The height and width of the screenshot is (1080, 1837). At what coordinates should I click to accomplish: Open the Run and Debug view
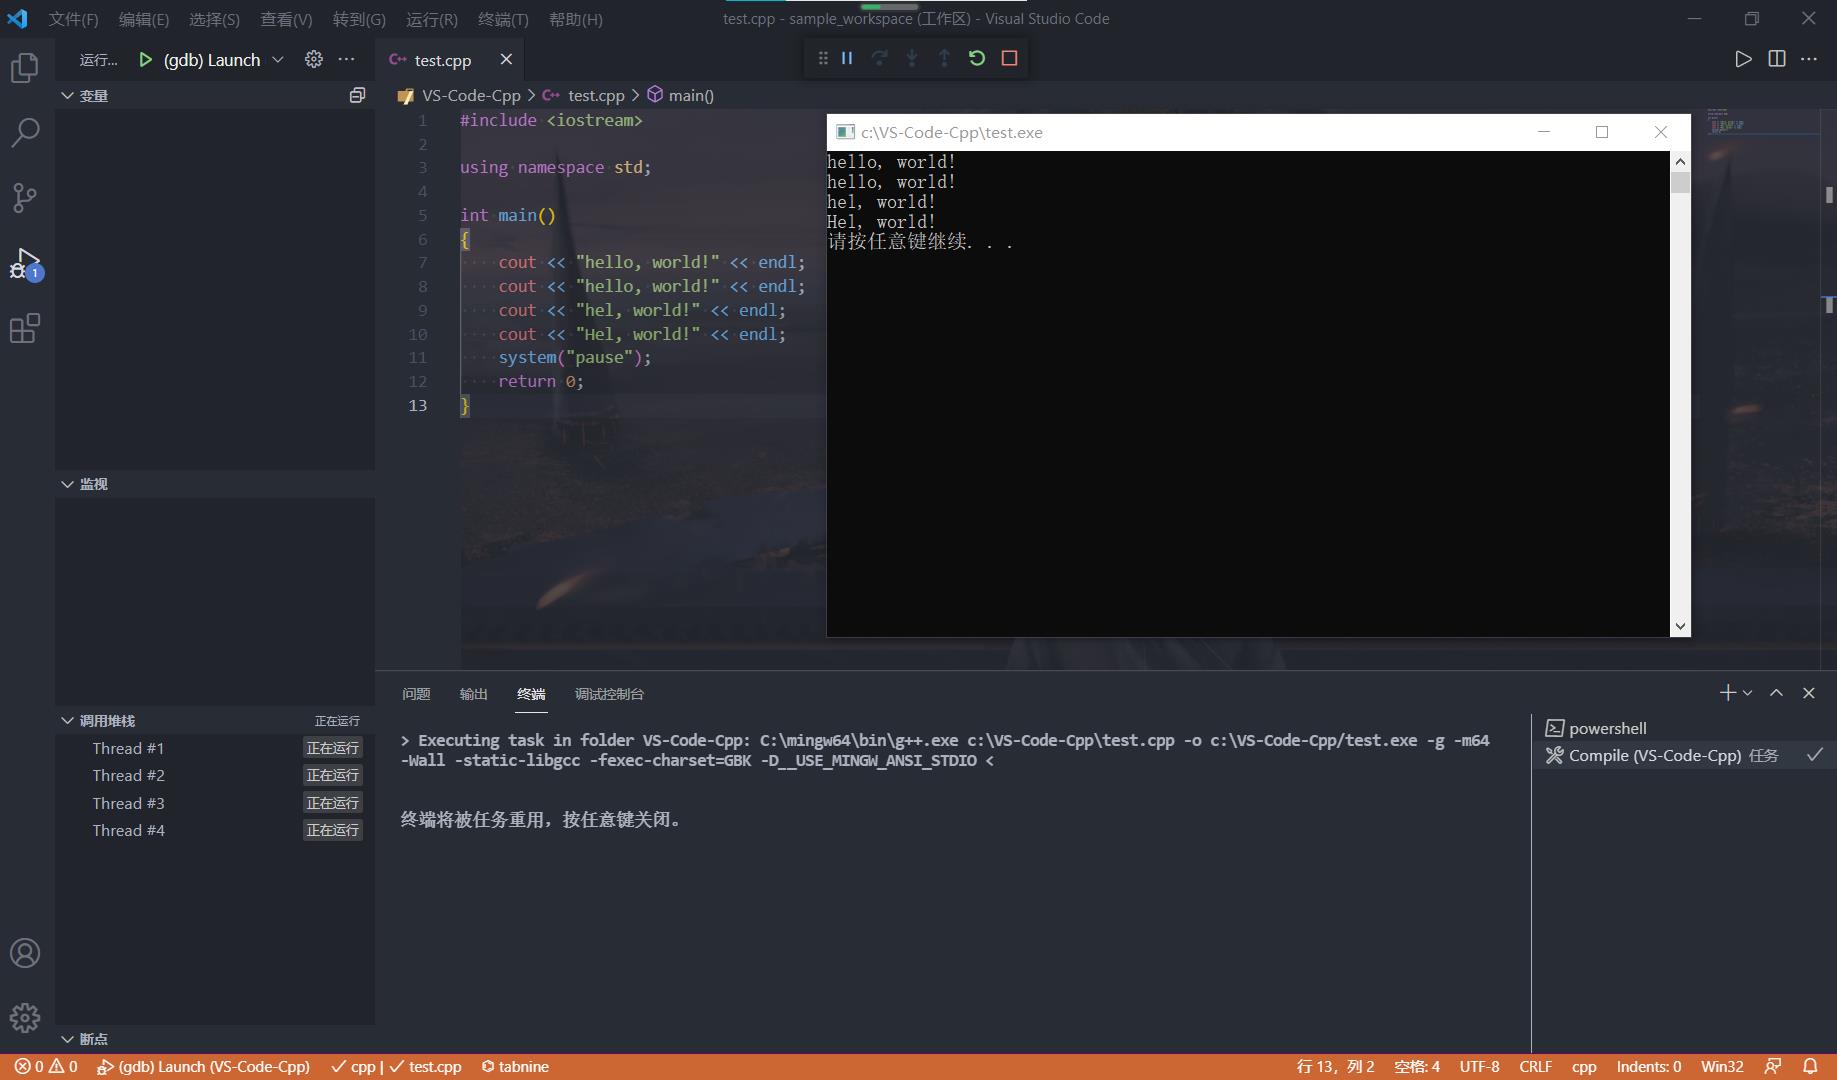[x=25, y=264]
